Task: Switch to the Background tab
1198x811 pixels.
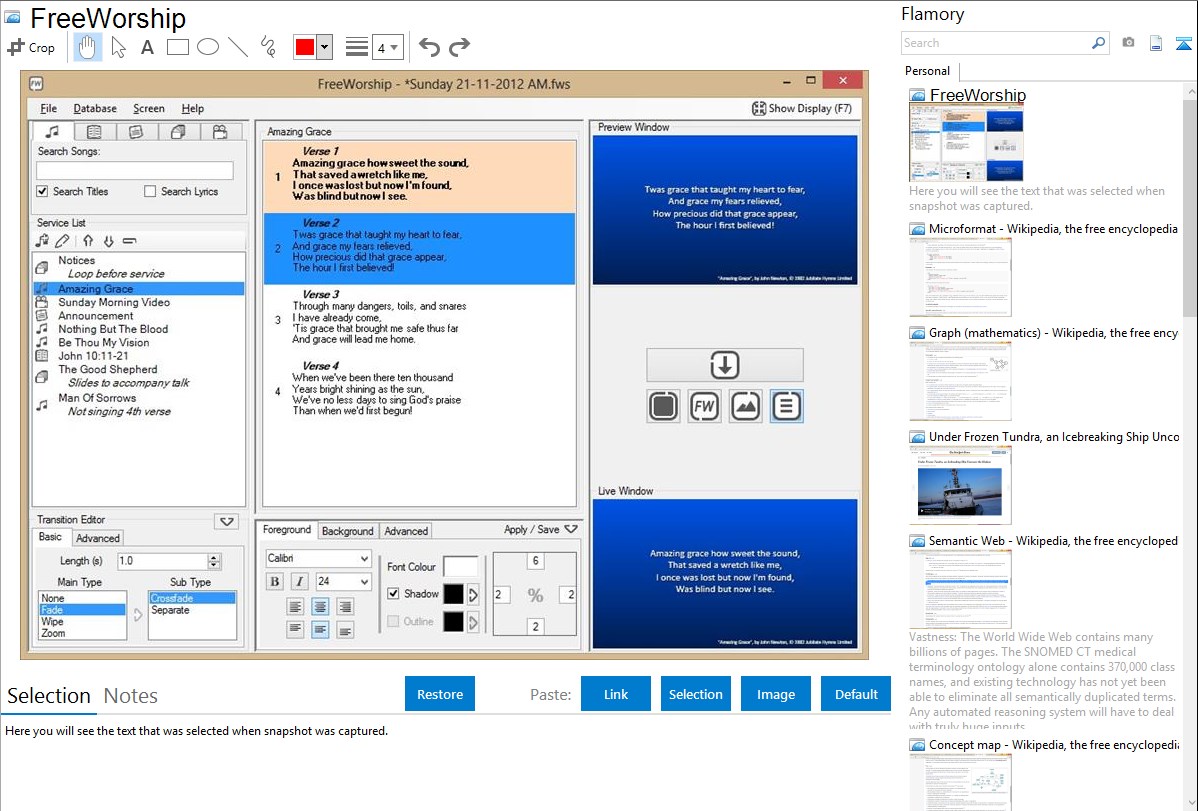Action: [348, 531]
